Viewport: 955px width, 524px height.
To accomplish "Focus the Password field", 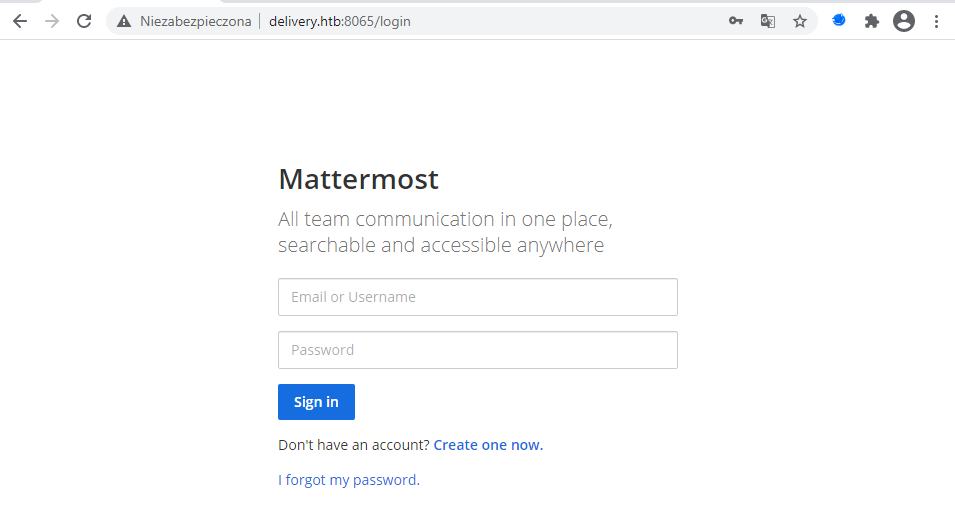I will point(478,350).
